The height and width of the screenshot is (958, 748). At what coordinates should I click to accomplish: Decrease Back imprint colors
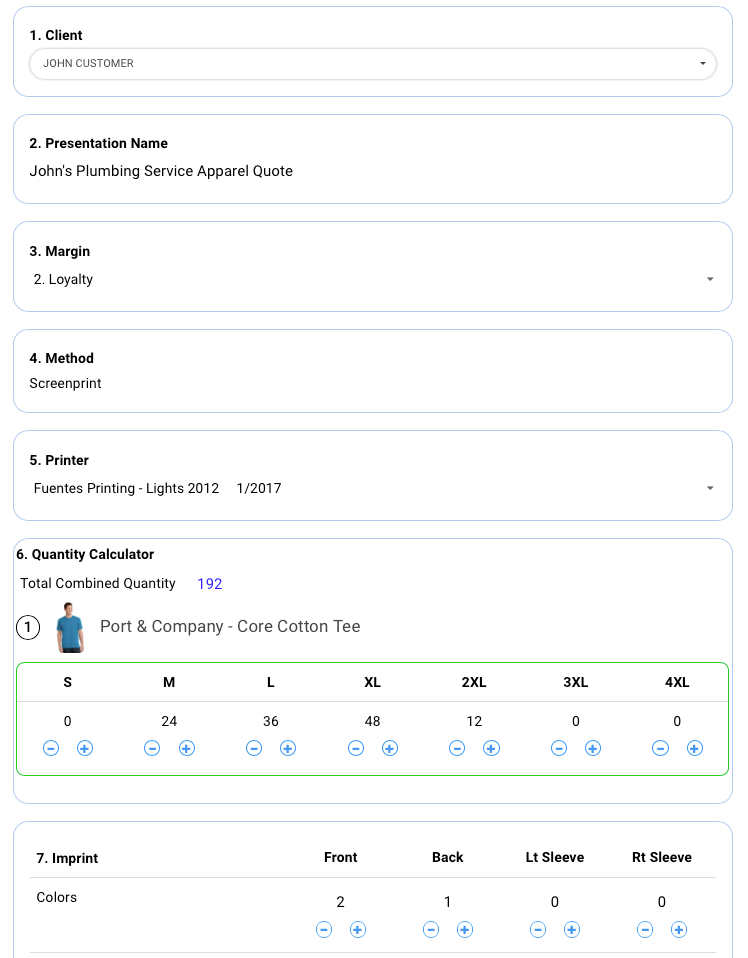[x=431, y=930]
